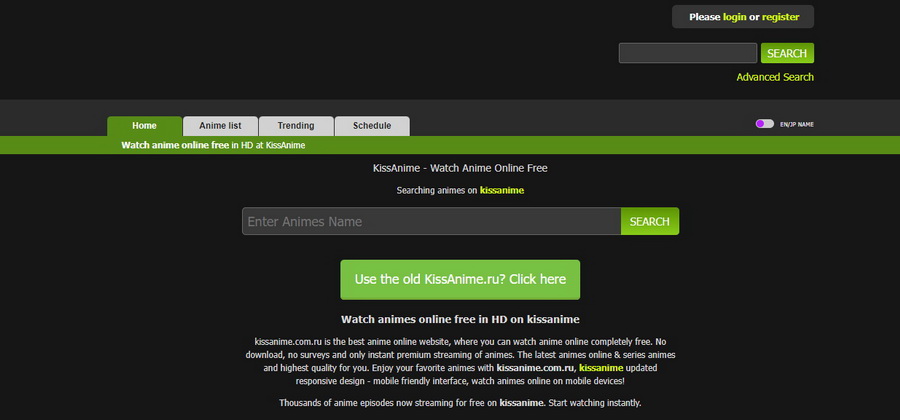Click 'Watch animes online free in HD' heading
Screen dimensions: 900x420
point(460,319)
